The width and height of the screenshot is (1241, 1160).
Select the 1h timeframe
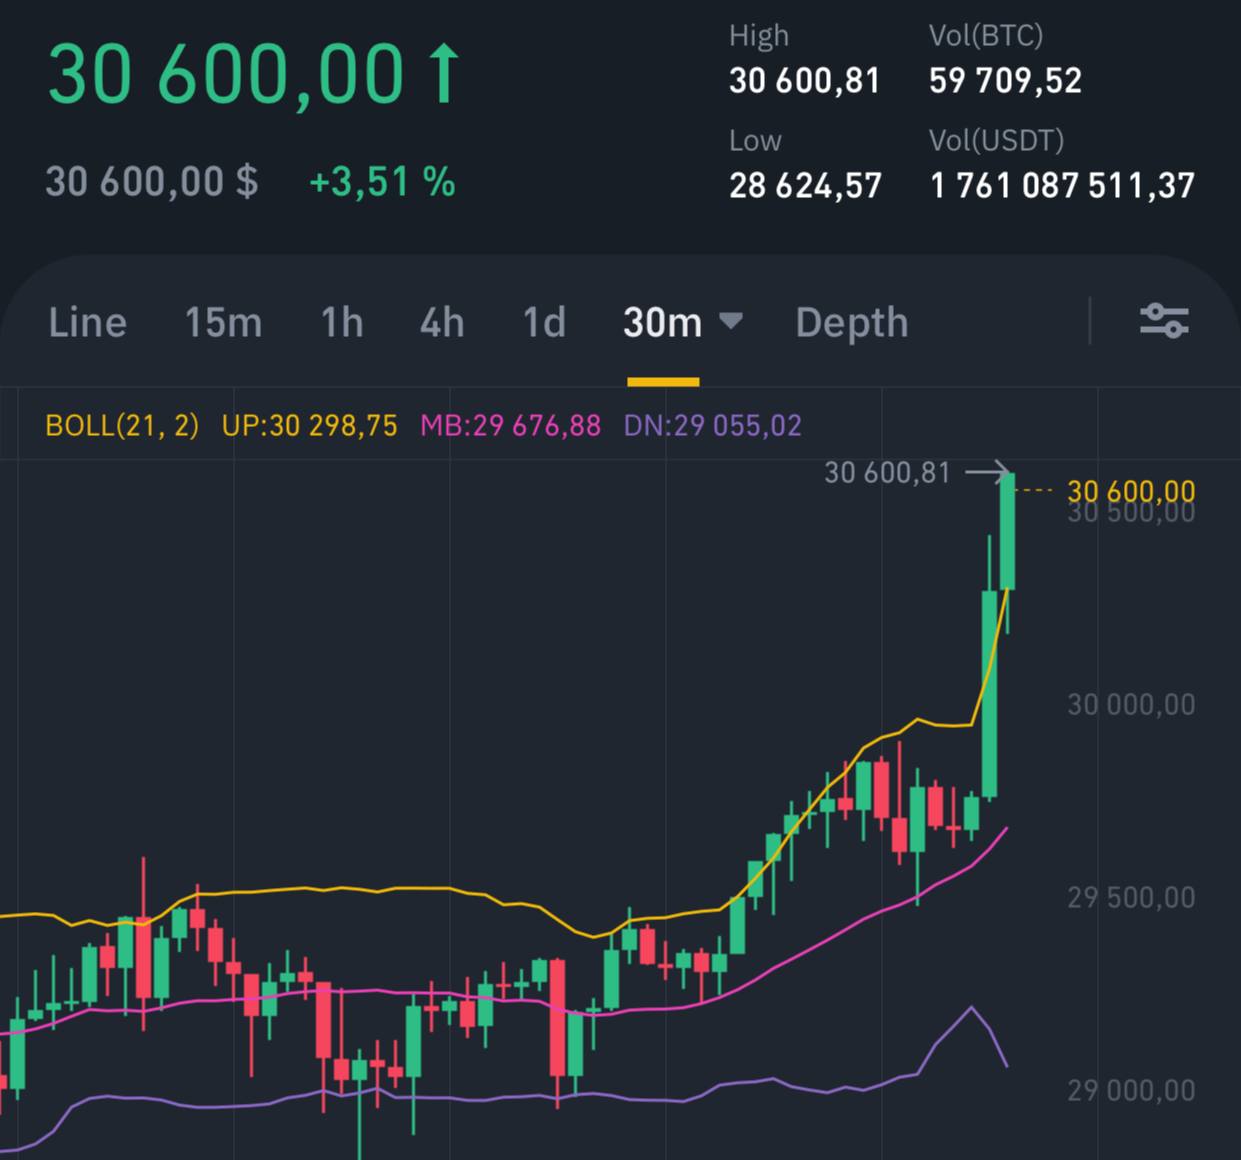click(x=341, y=323)
